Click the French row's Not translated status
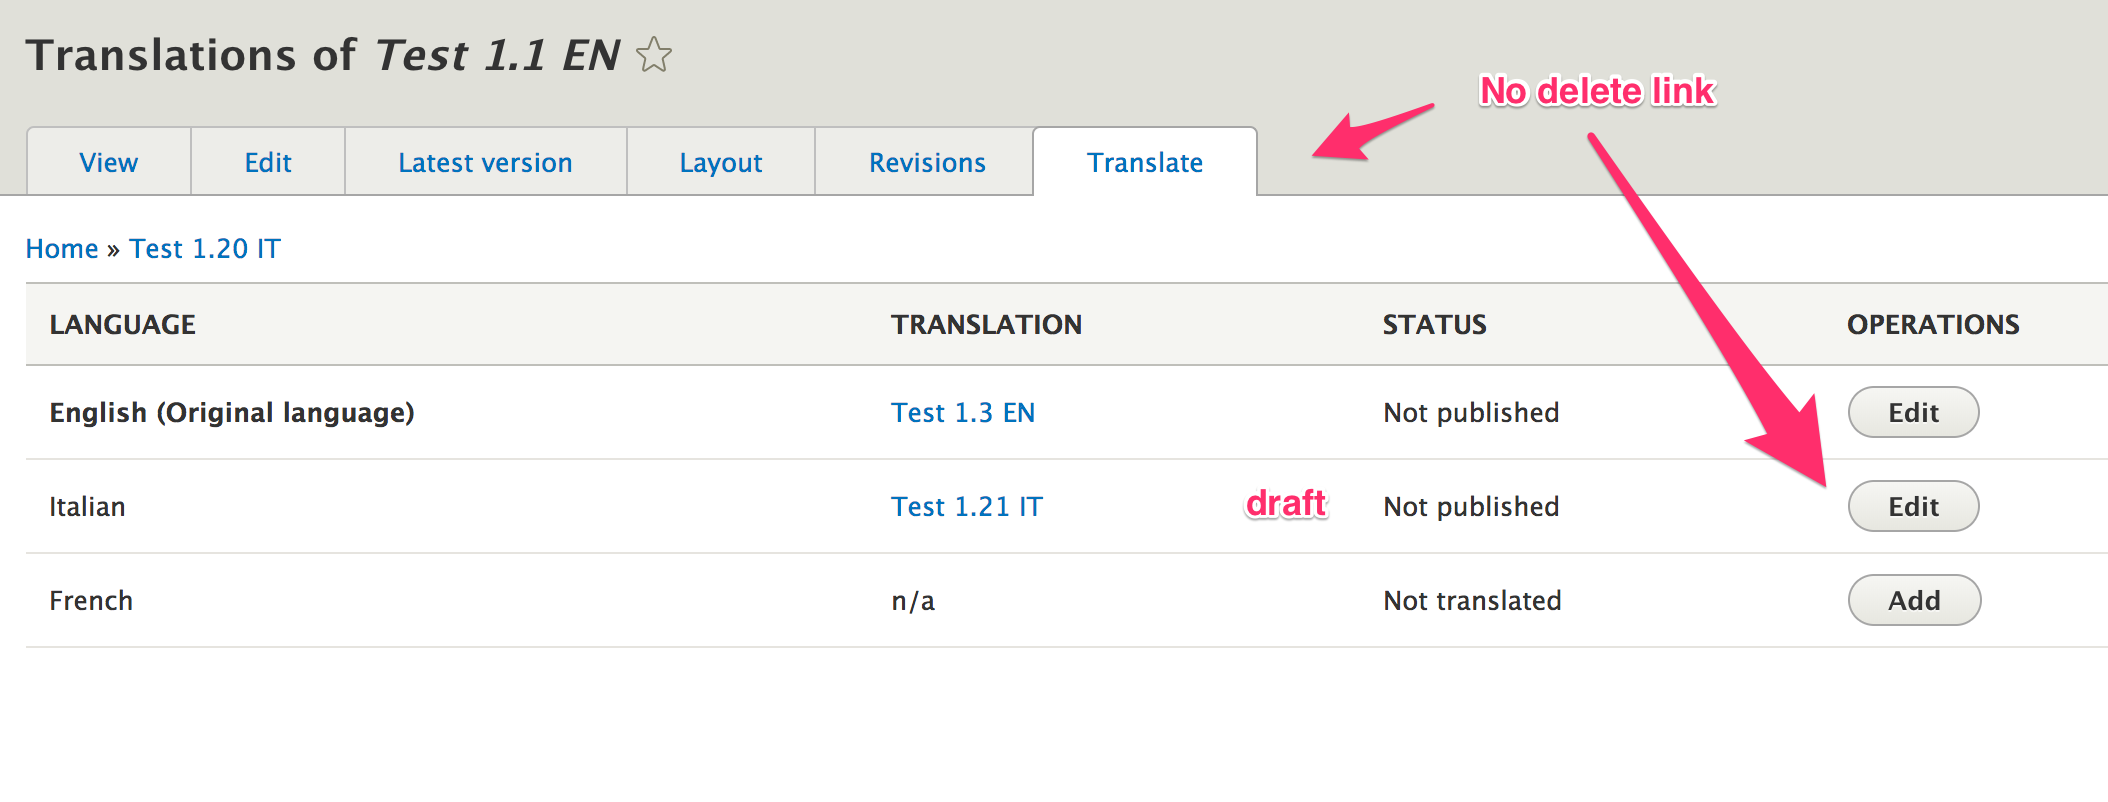Viewport: 2108px width, 802px height. coord(1472,601)
